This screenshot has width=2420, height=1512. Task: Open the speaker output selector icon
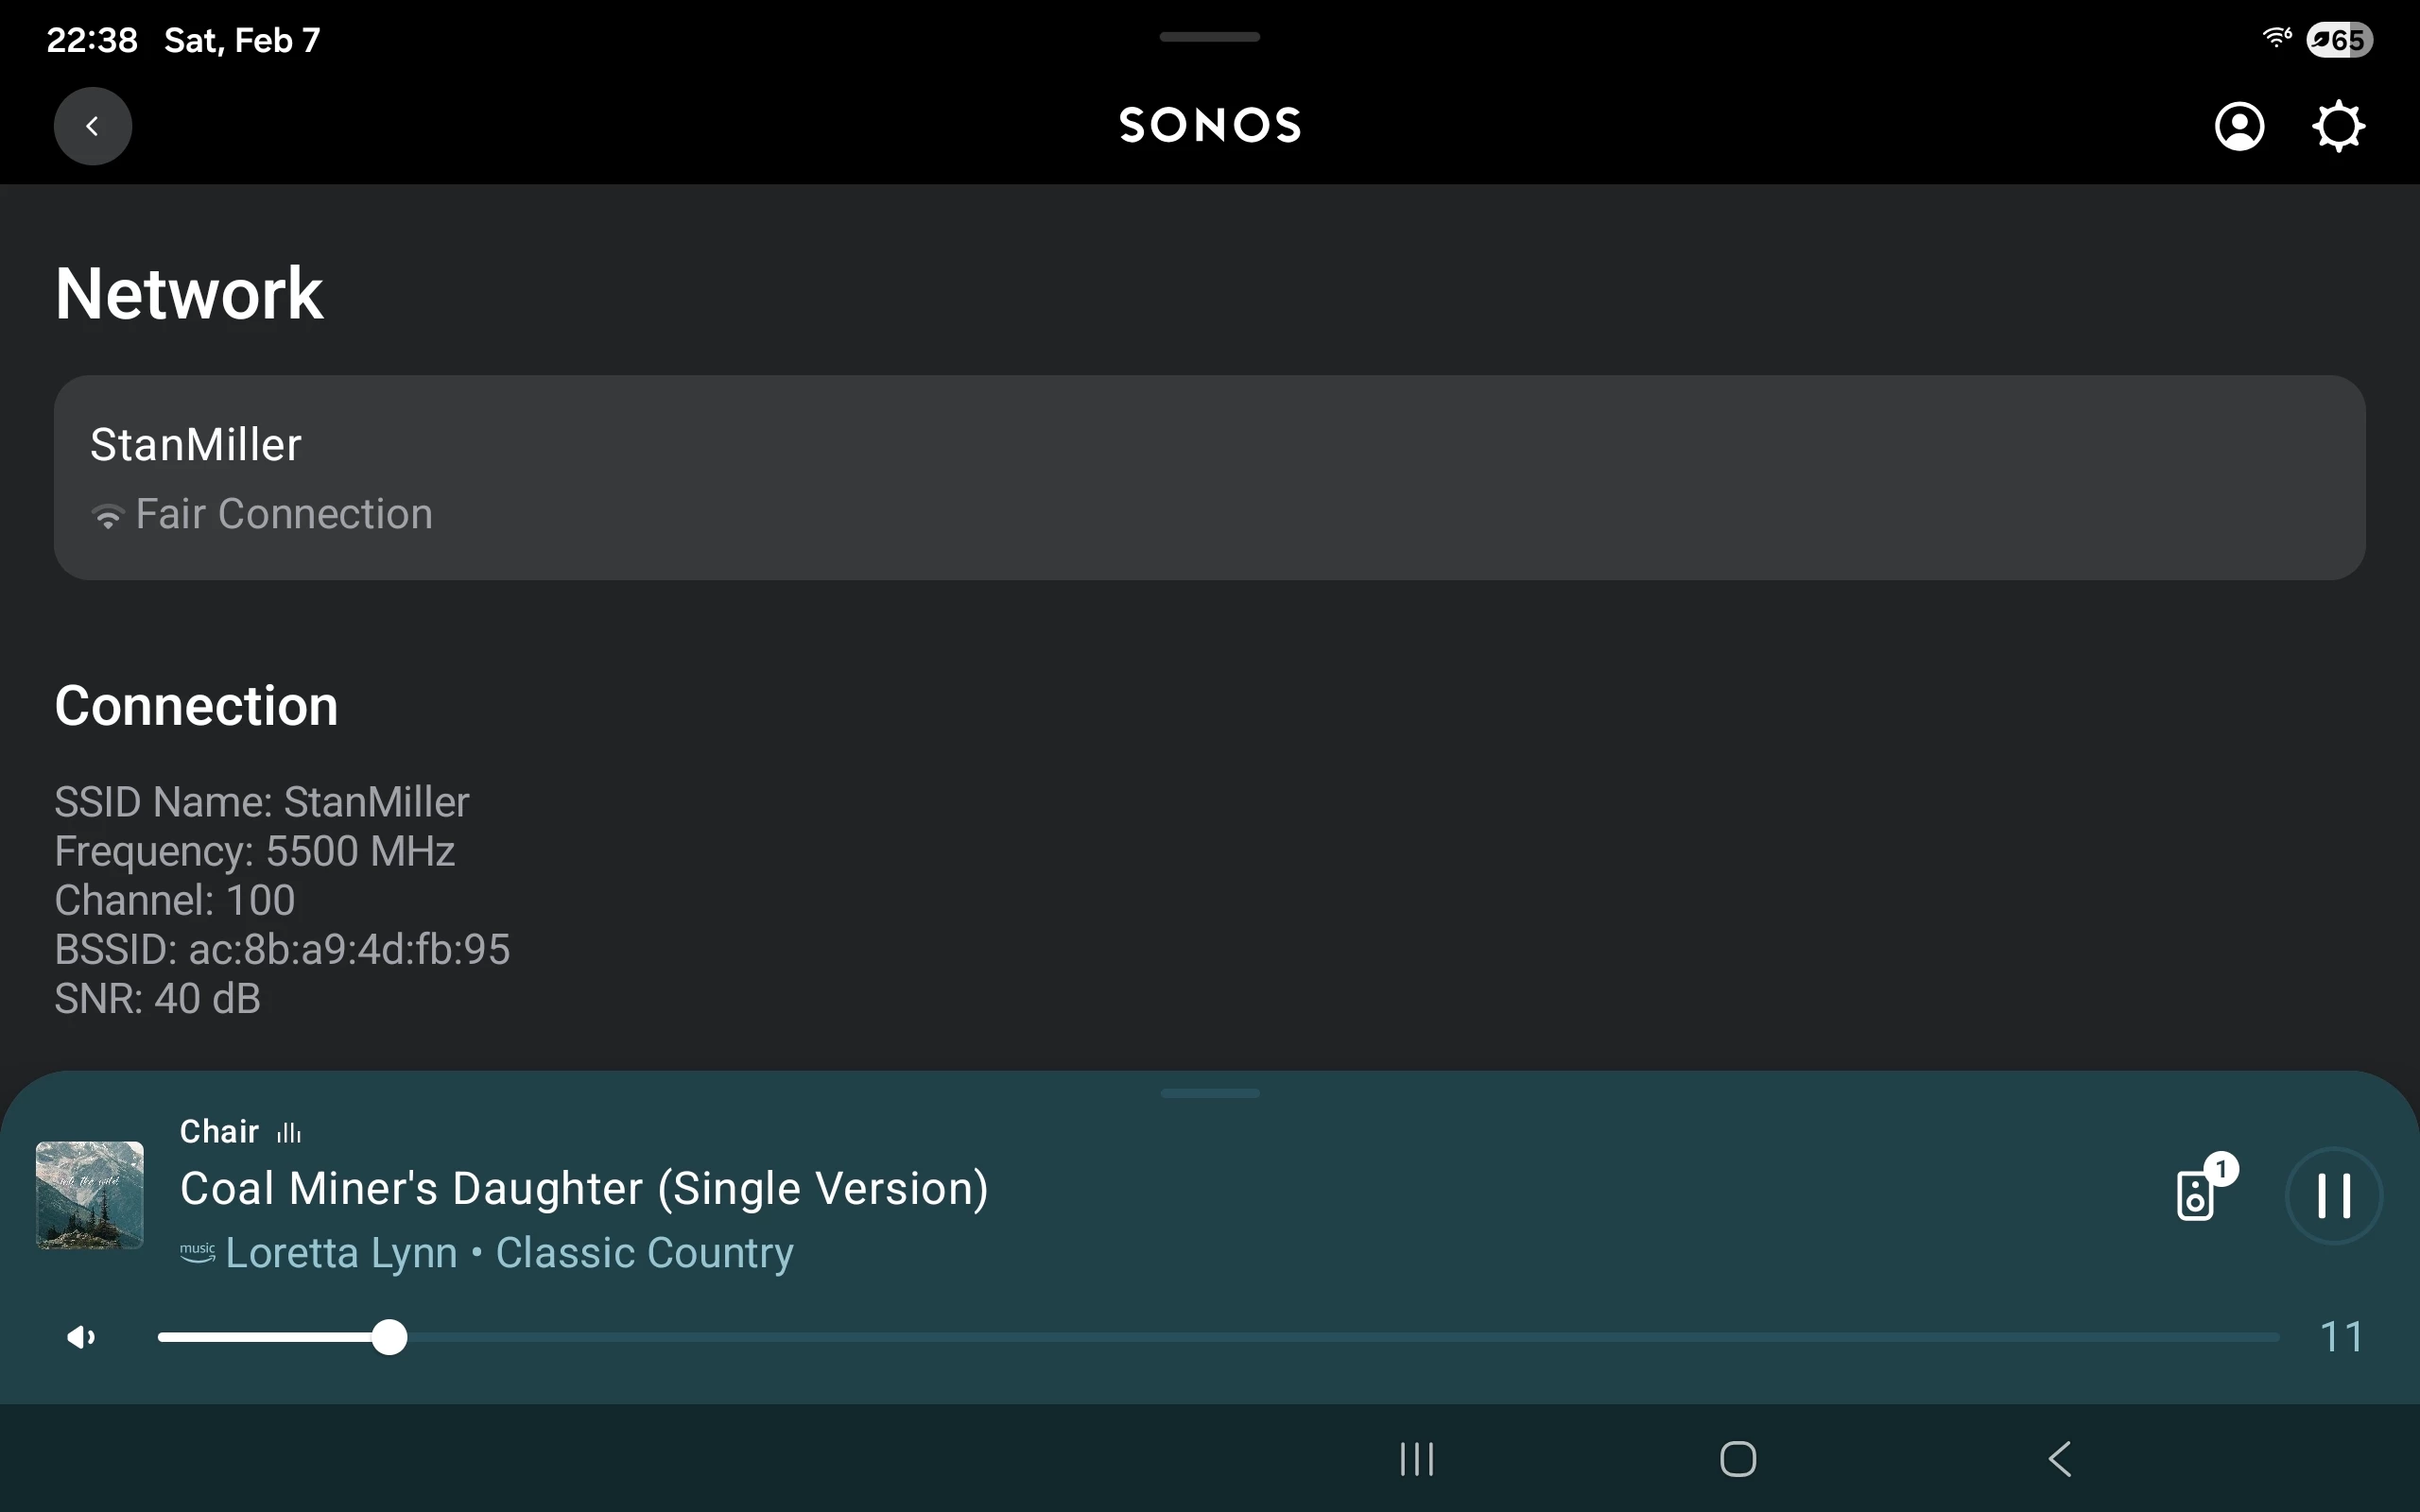coord(2197,1193)
